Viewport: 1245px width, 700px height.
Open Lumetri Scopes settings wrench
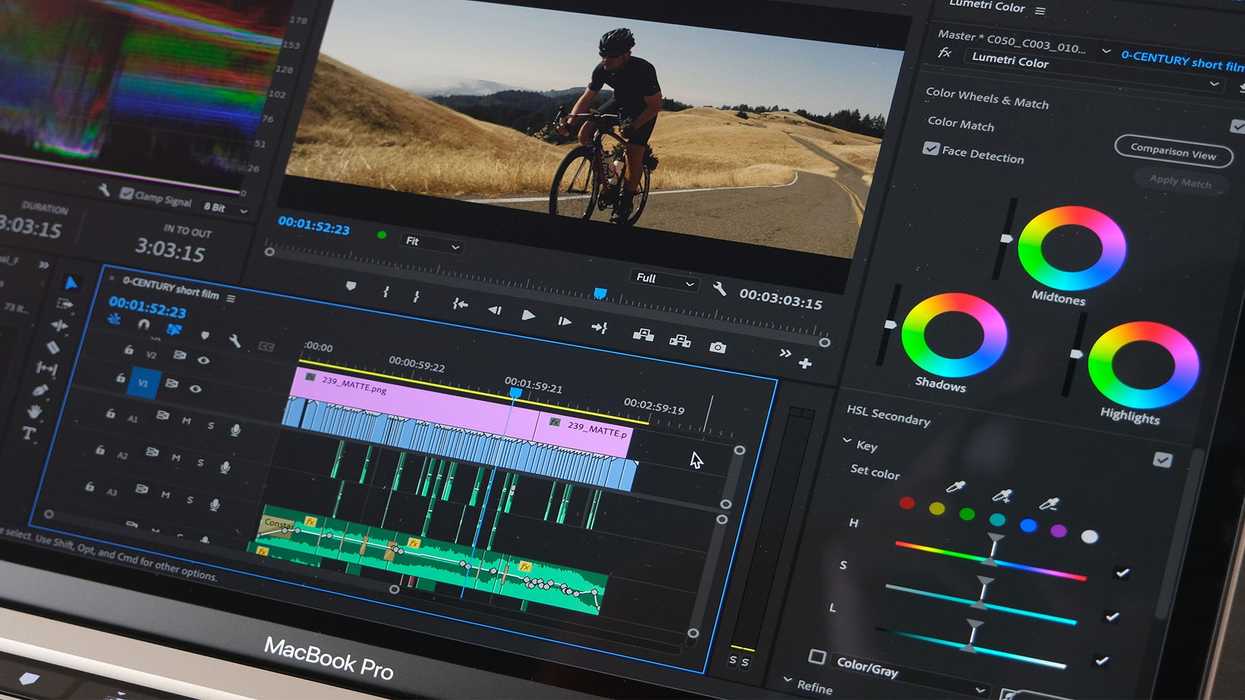(104, 190)
